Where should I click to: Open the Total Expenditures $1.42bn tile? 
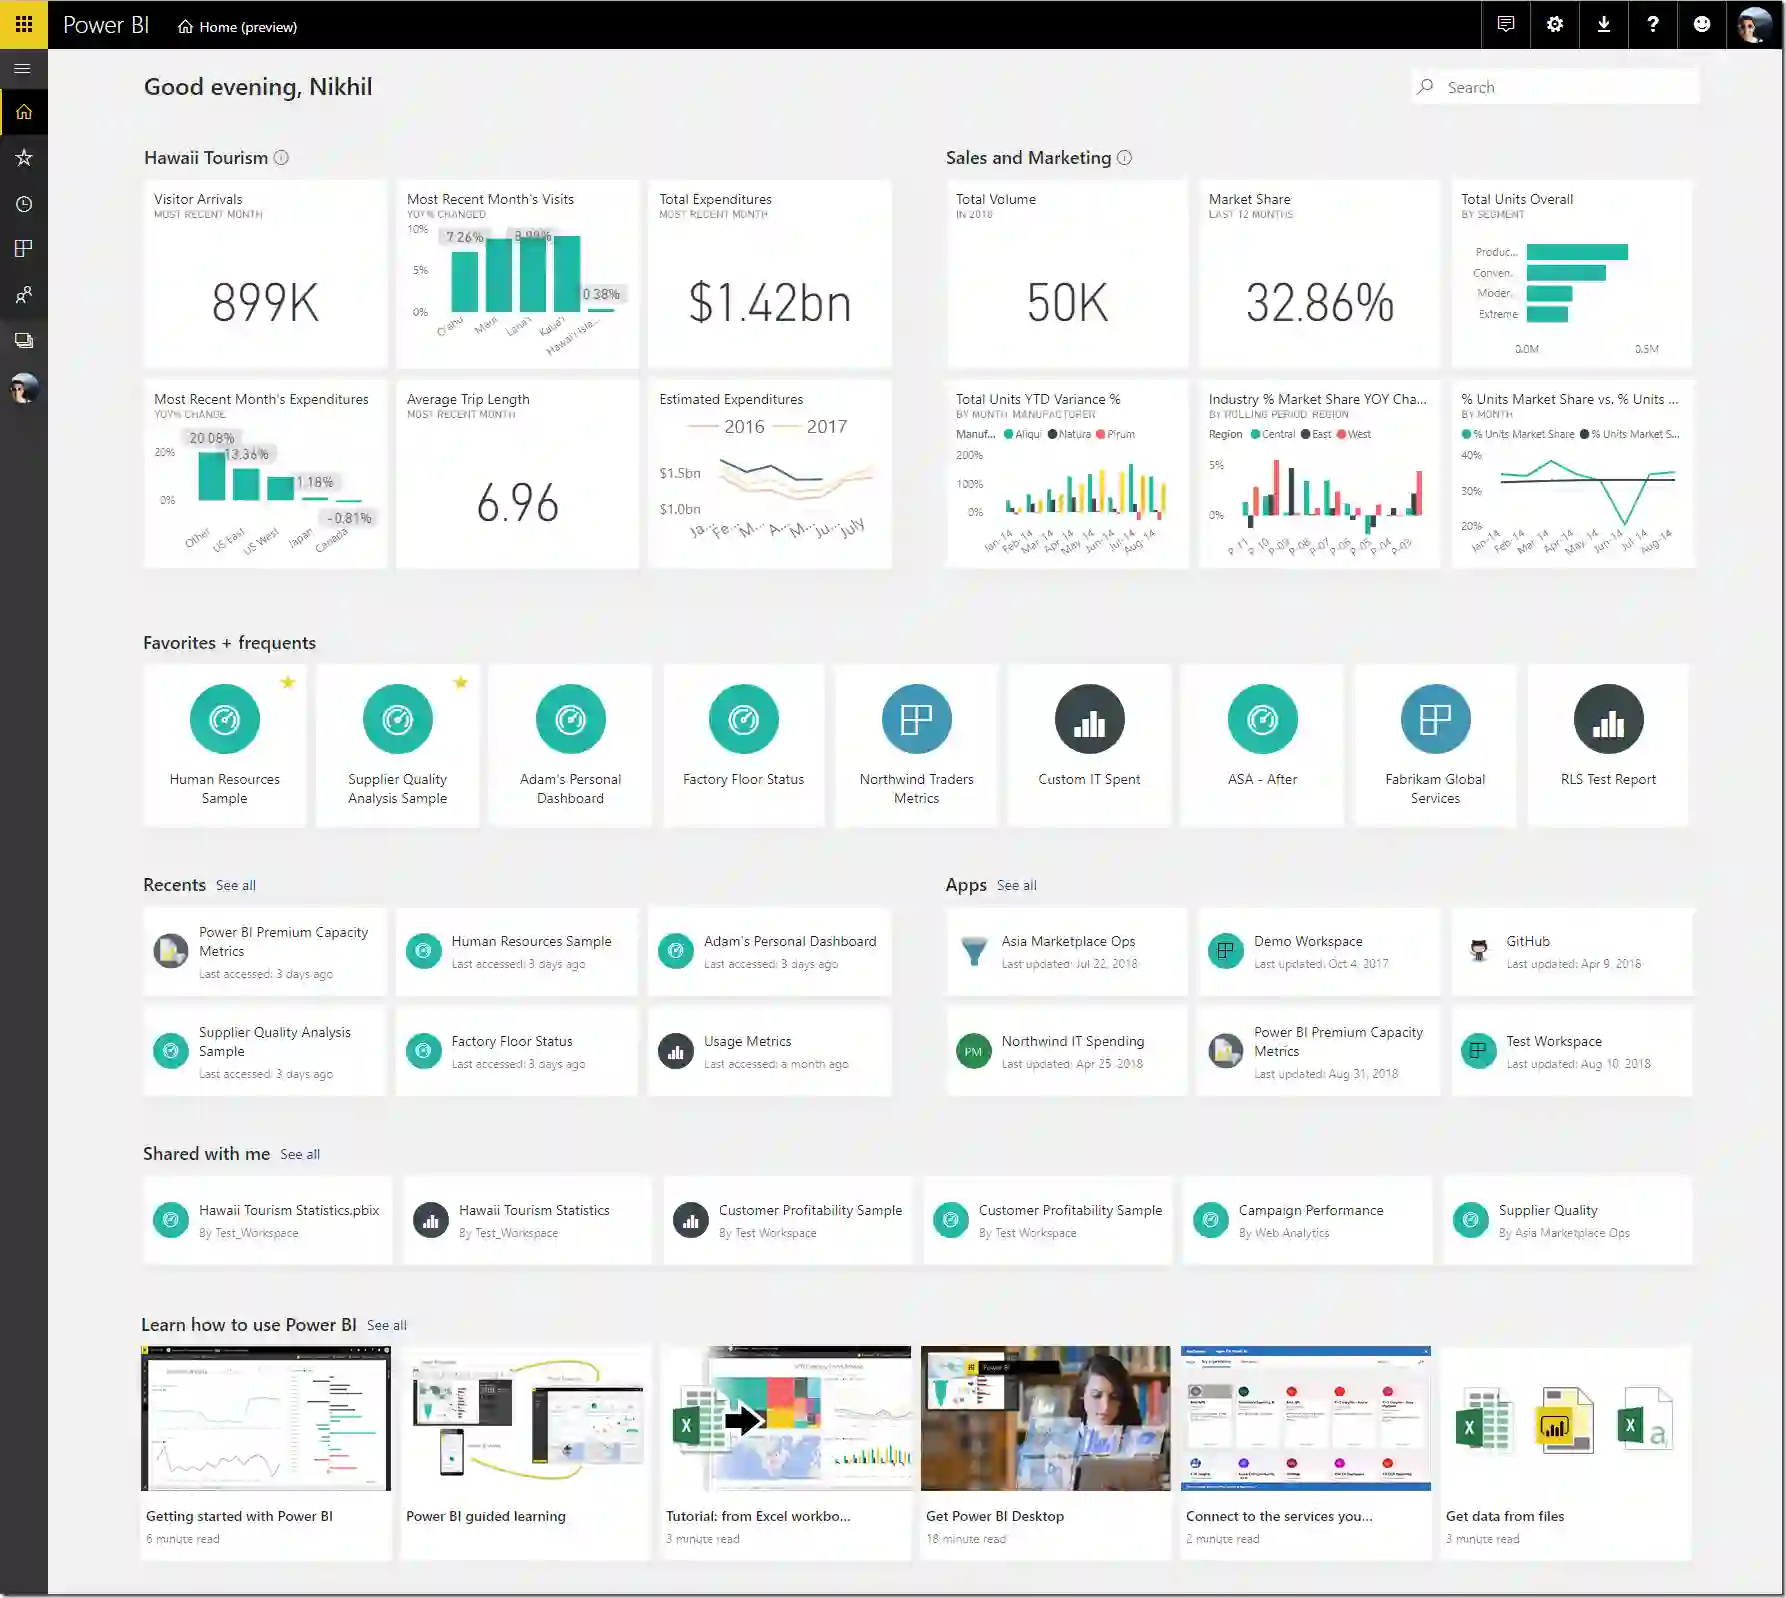tap(770, 274)
